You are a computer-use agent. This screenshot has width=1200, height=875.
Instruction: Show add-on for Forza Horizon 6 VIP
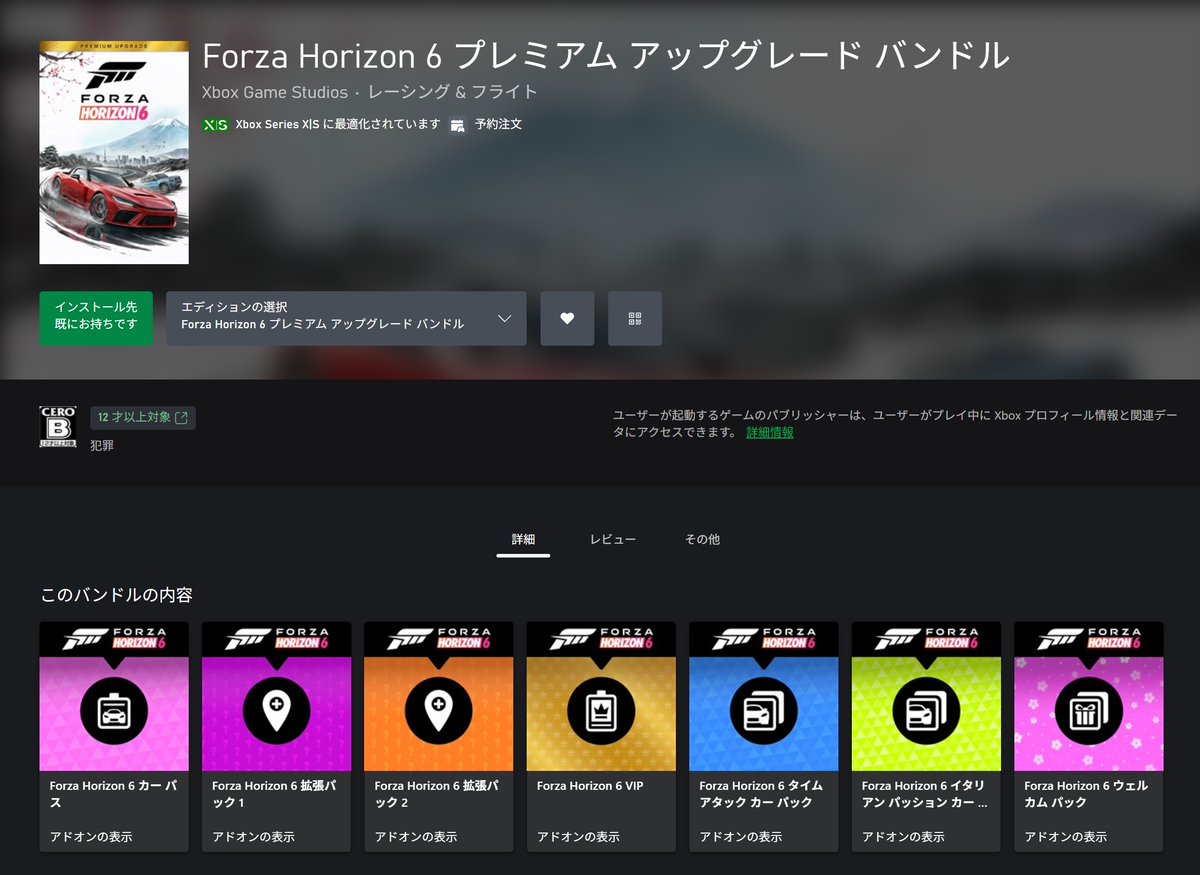click(x=578, y=836)
